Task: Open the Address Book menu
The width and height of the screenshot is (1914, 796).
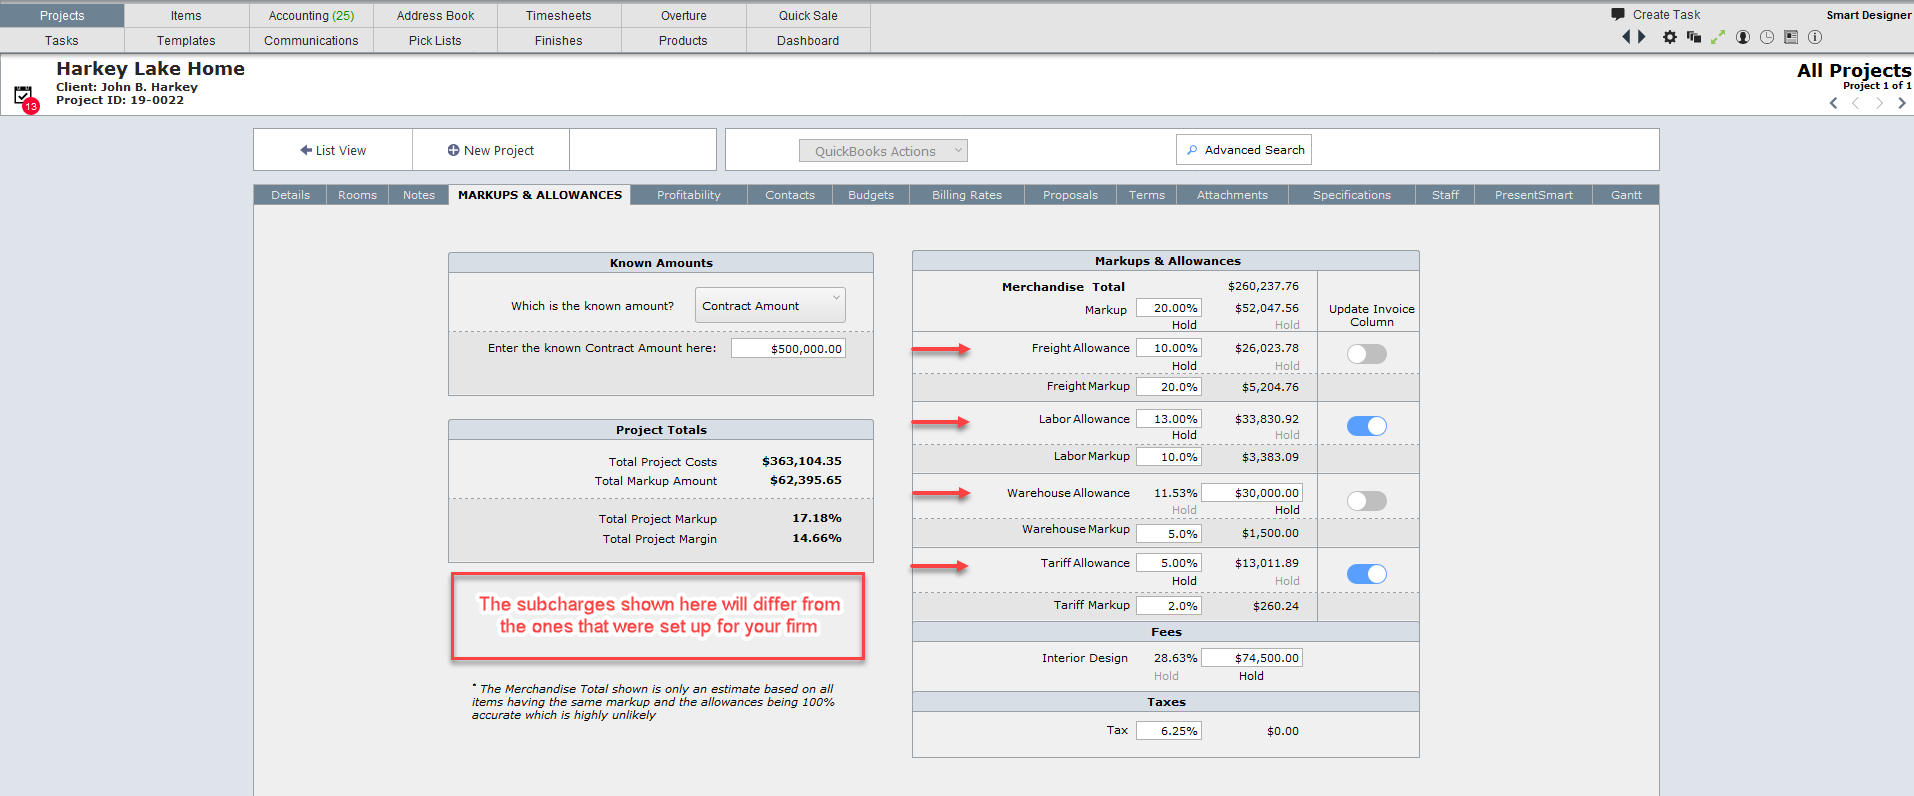Action: point(435,16)
